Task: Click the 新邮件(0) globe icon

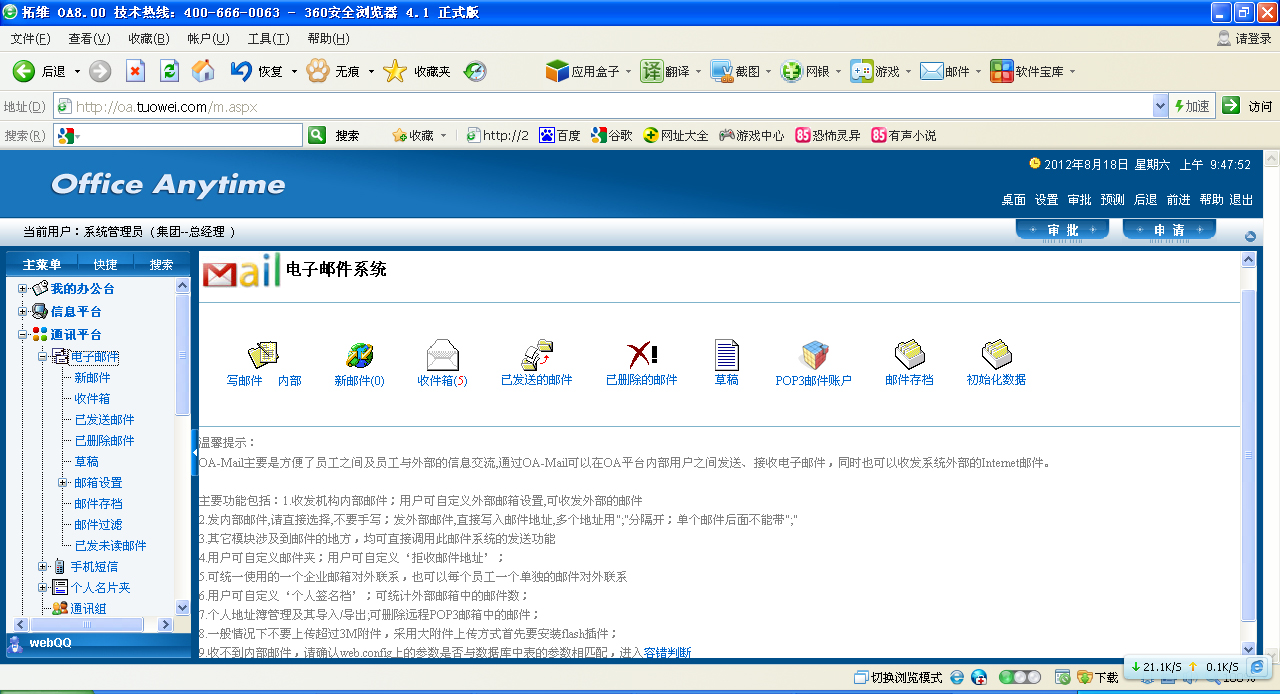Action: [x=359, y=356]
